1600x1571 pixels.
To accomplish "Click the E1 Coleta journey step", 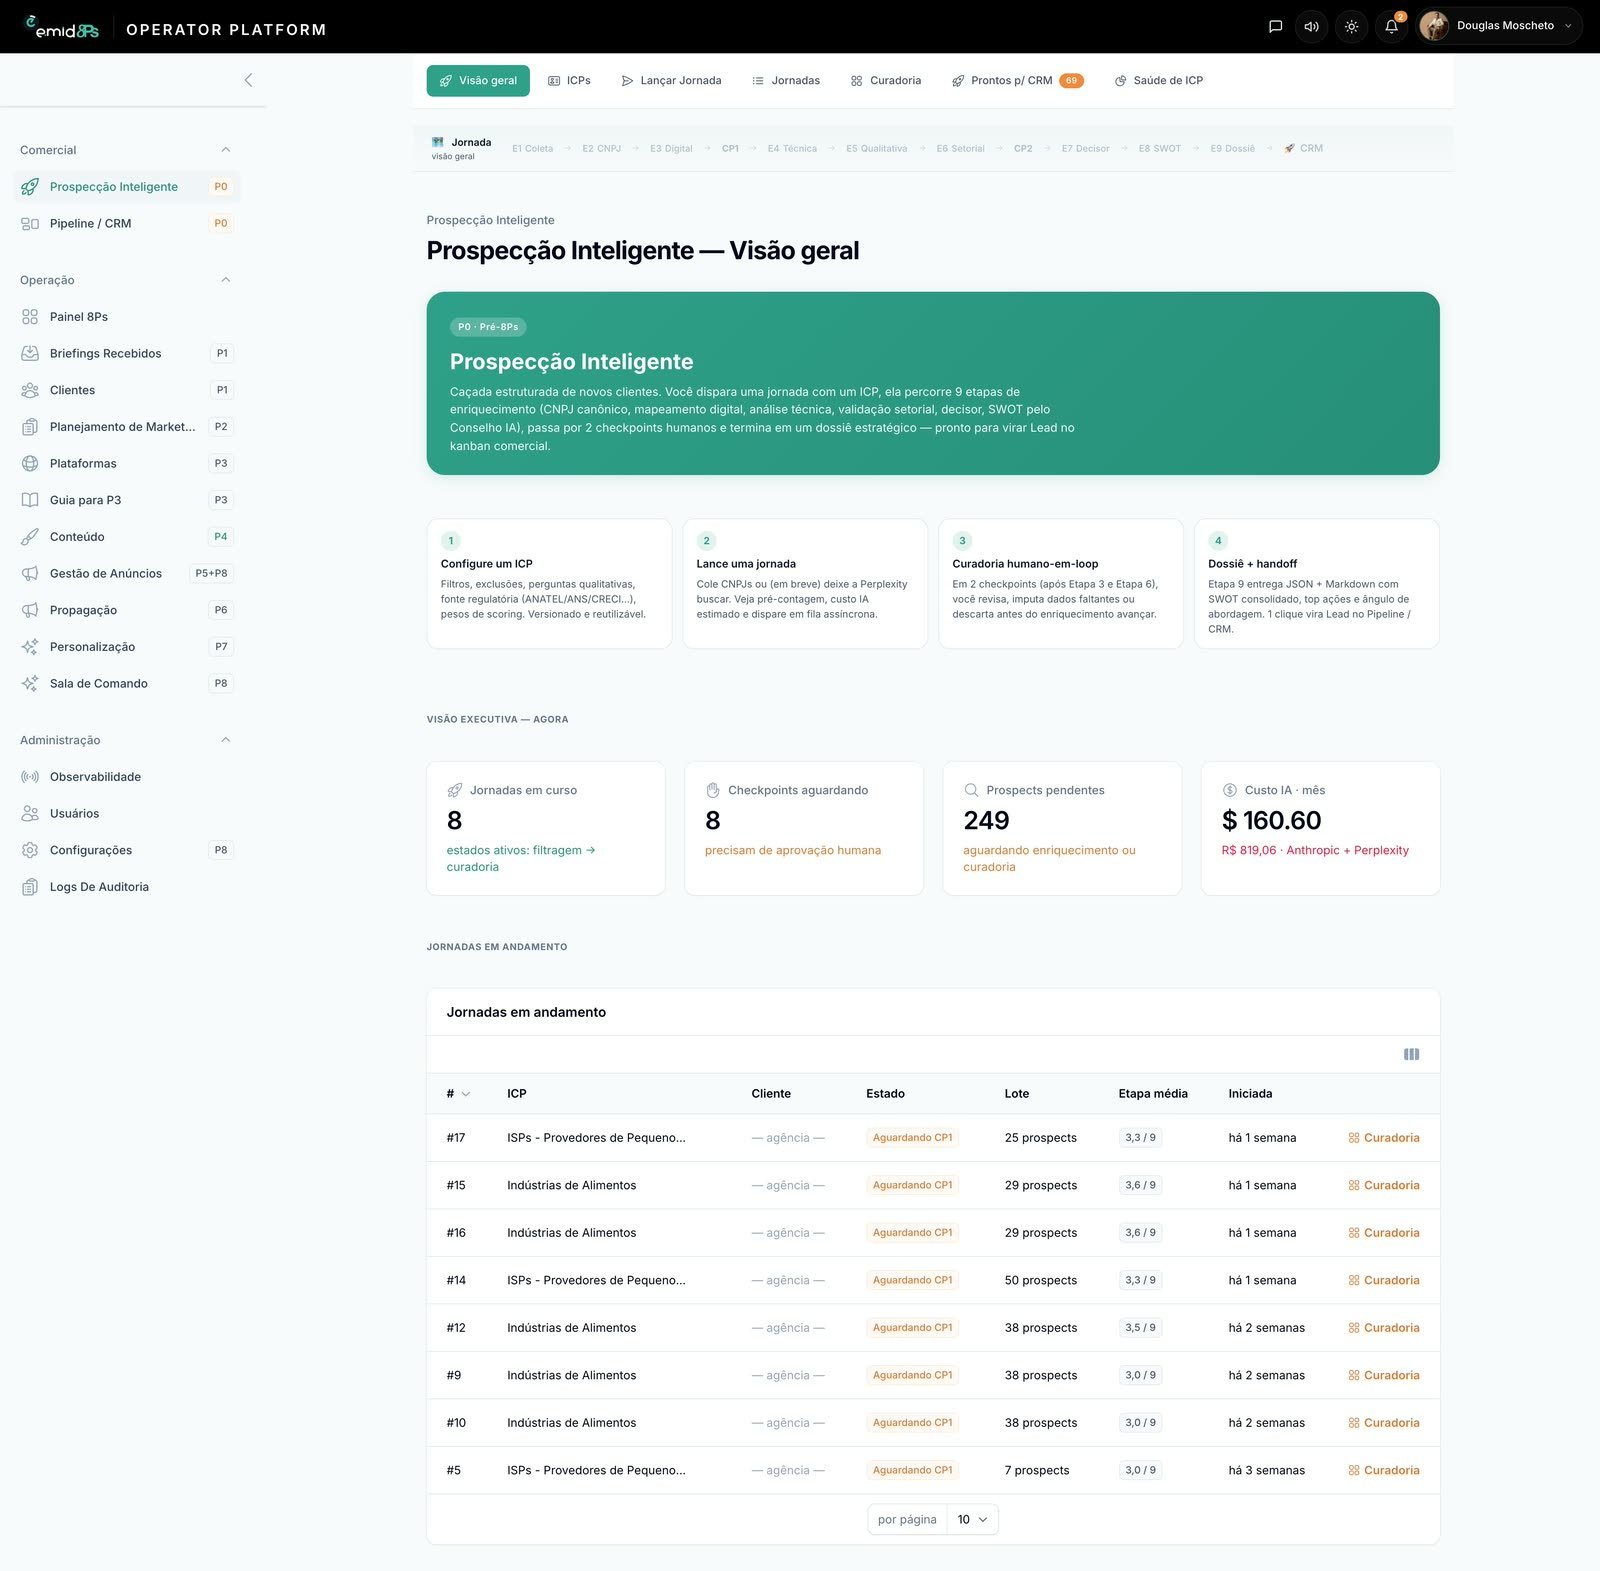I will (x=532, y=148).
